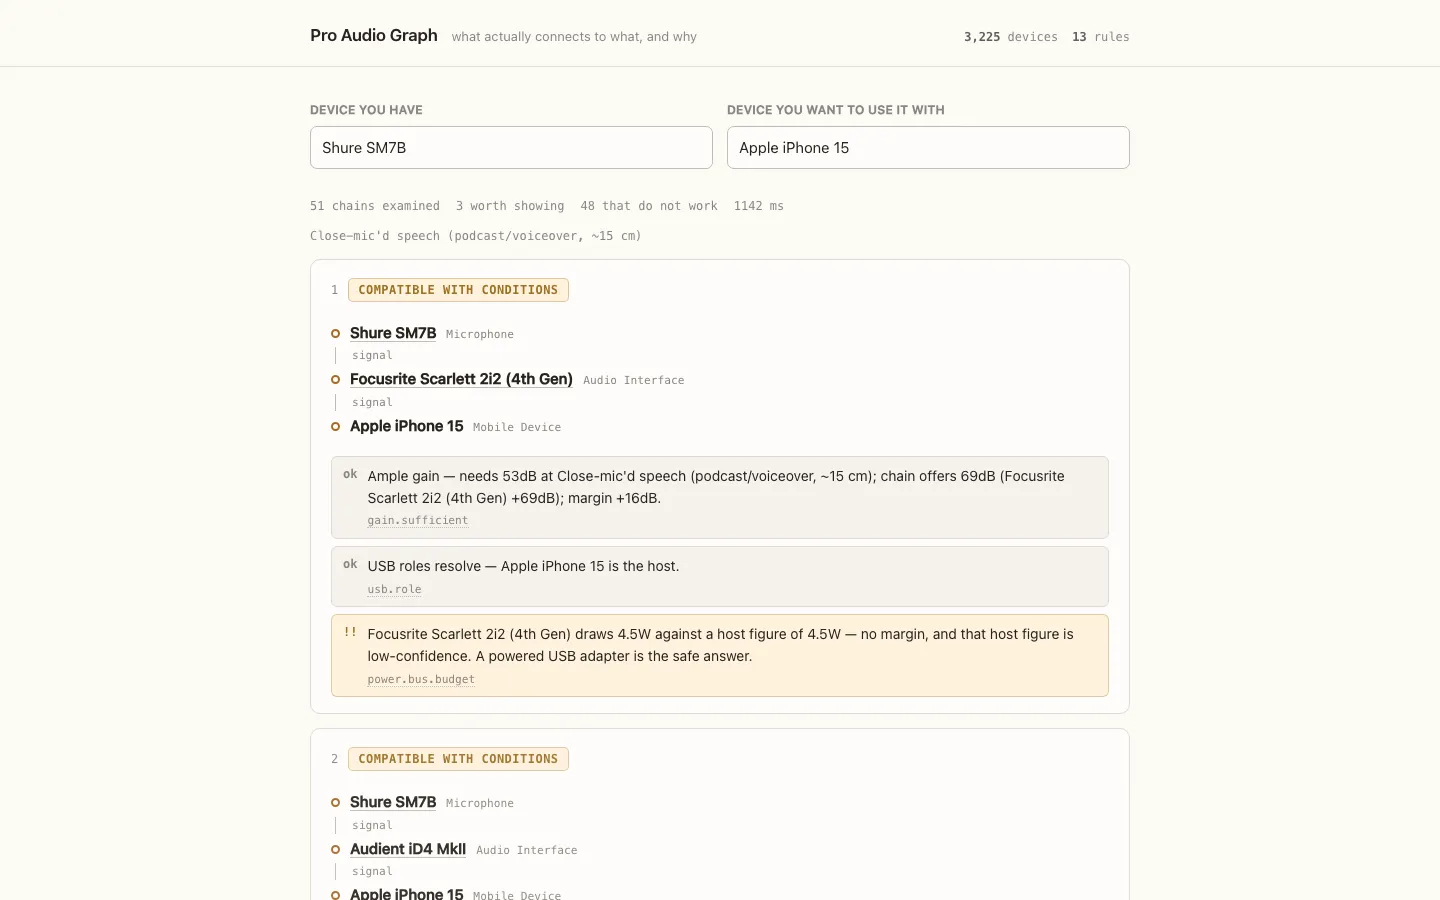The image size is (1440, 900).
Task: Click the node circle beside Focusrite Scarlett
Action: click(335, 380)
